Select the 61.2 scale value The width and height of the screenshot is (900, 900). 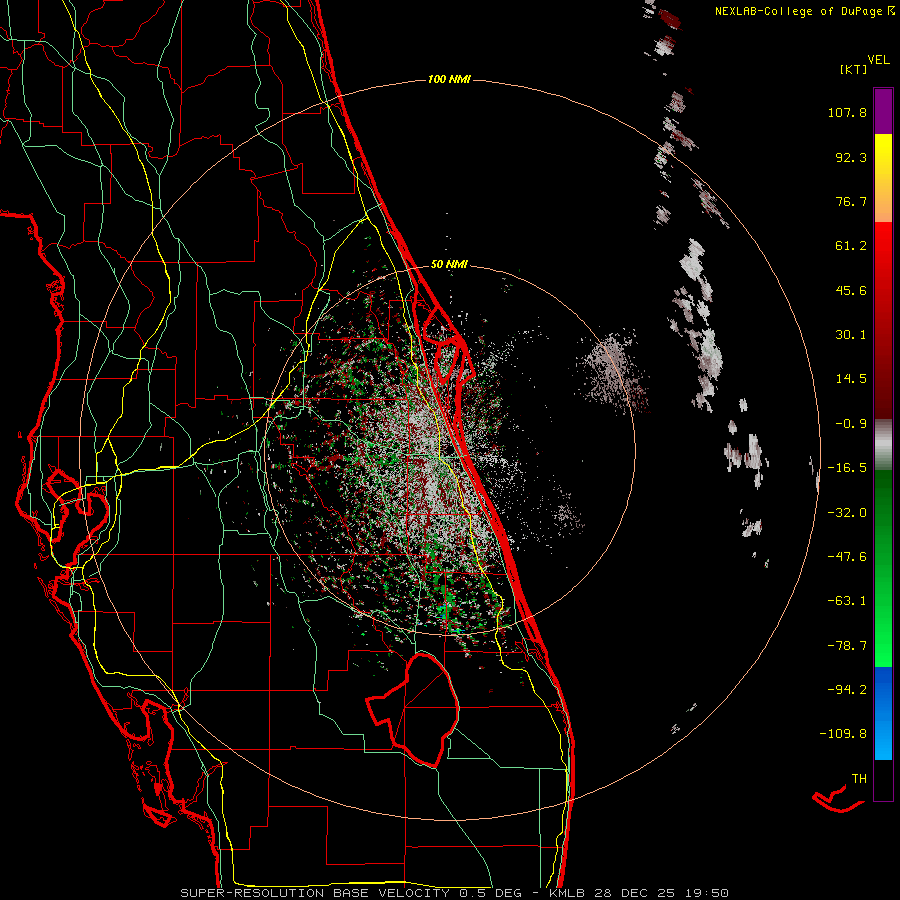(851, 246)
